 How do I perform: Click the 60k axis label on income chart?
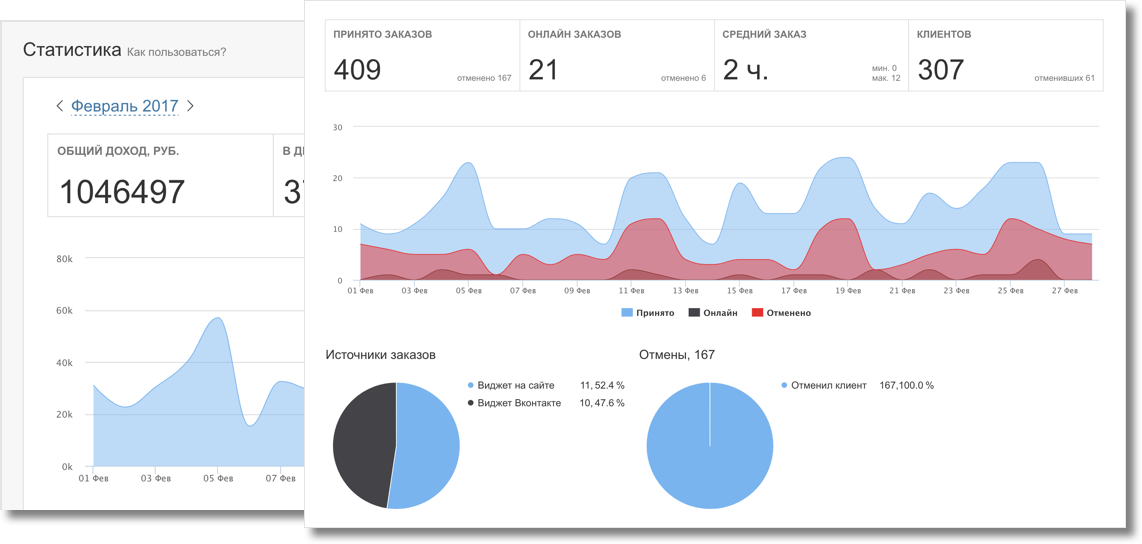[66, 311]
